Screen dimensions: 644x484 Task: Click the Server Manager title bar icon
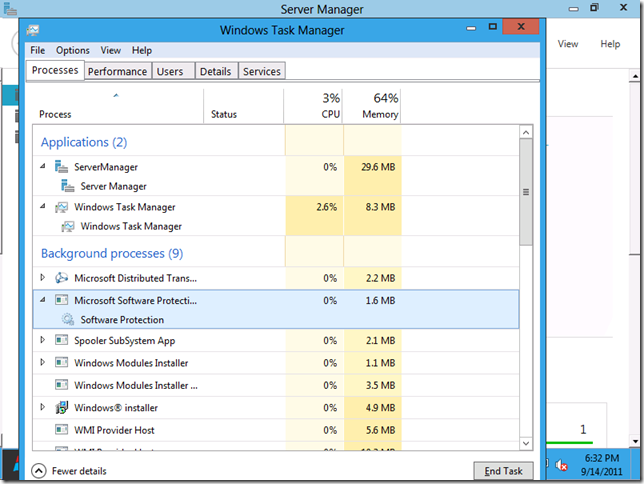point(10,9)
